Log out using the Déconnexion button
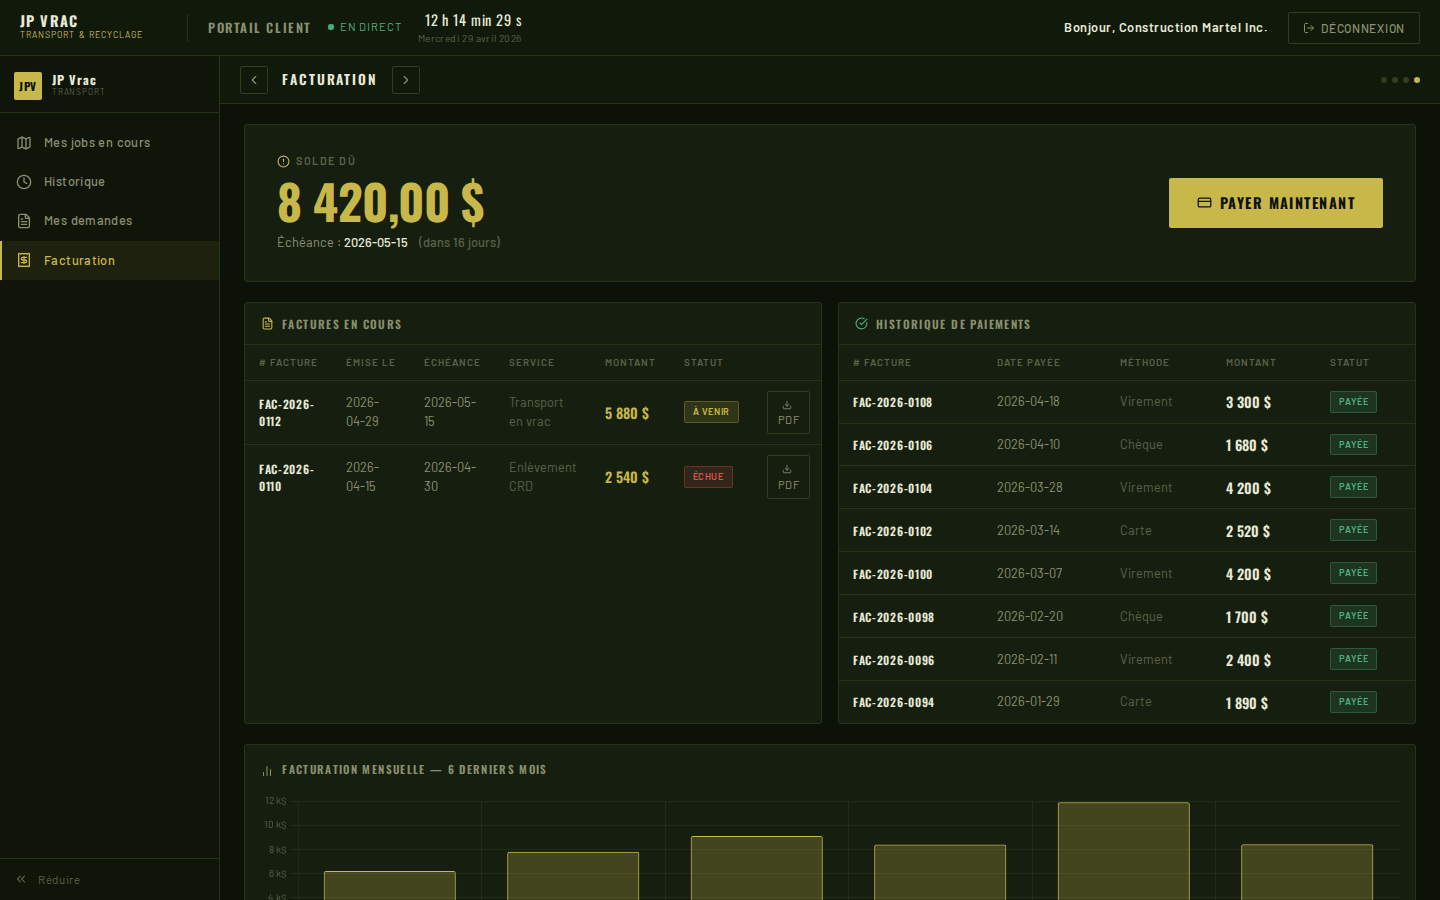The height and width of the screenshot is (900, 1440). click(x=1353, y=28)
